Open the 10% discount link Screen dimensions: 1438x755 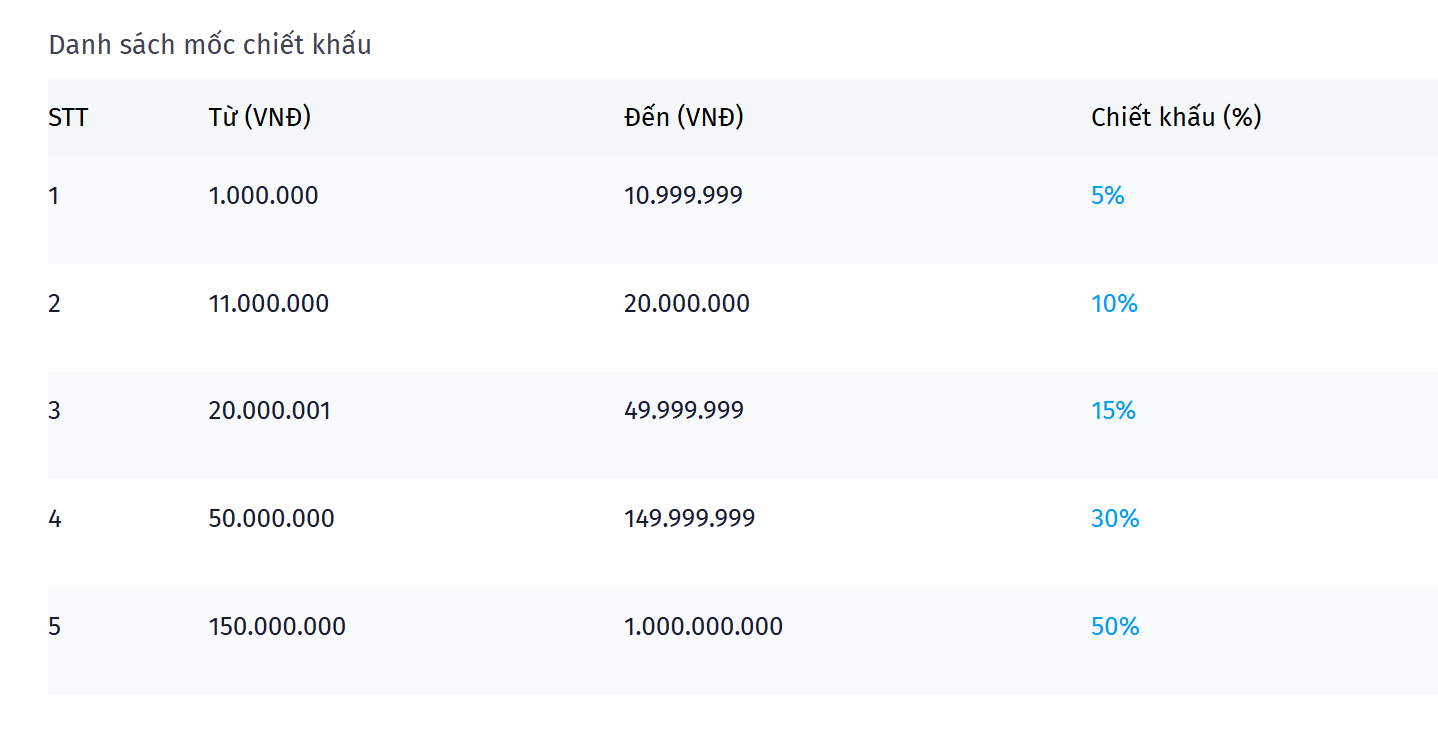tap(1114, 304)
